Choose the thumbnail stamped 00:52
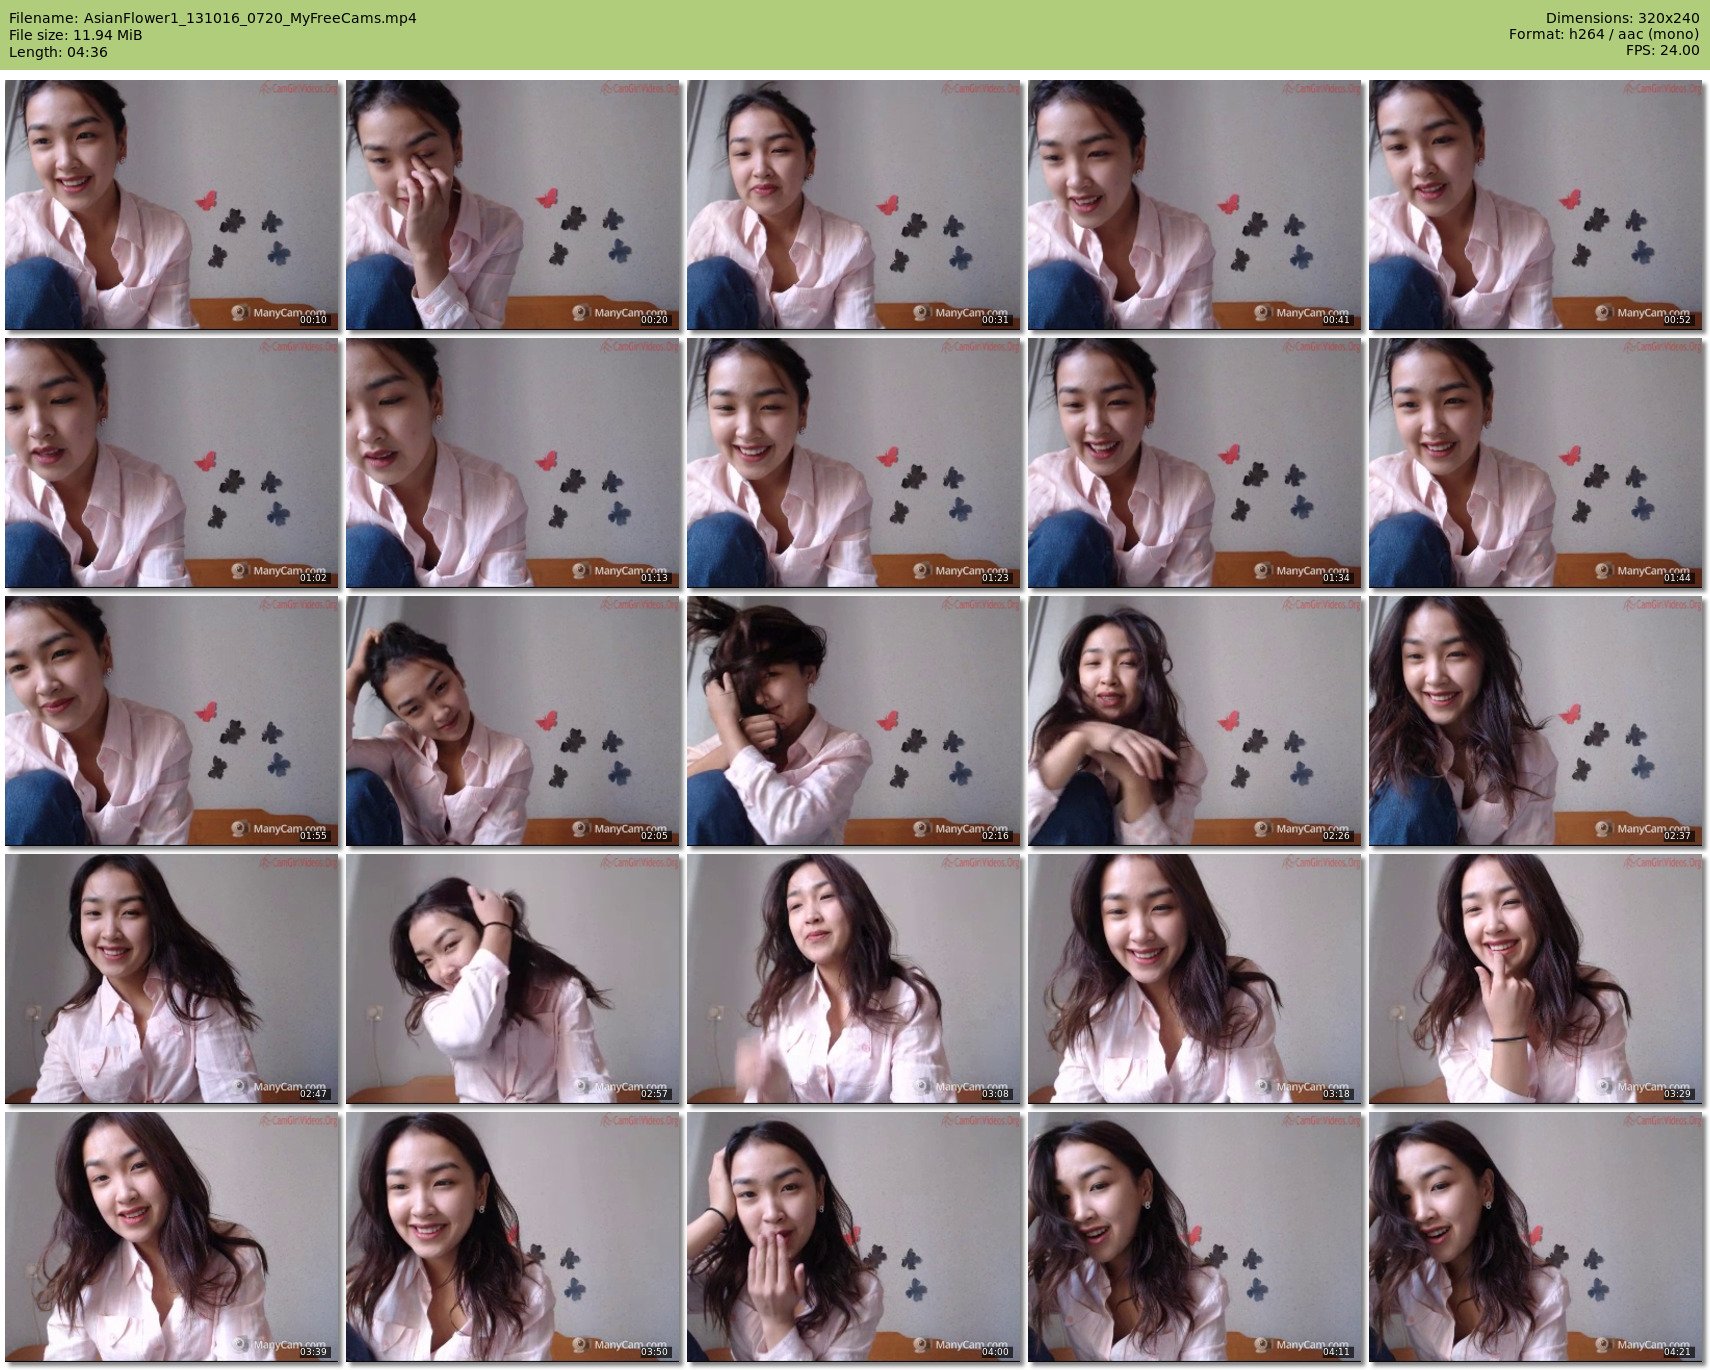The width and height of the screenshot is (1710, 1370). pyautogui.click(x=1536, y=205)
